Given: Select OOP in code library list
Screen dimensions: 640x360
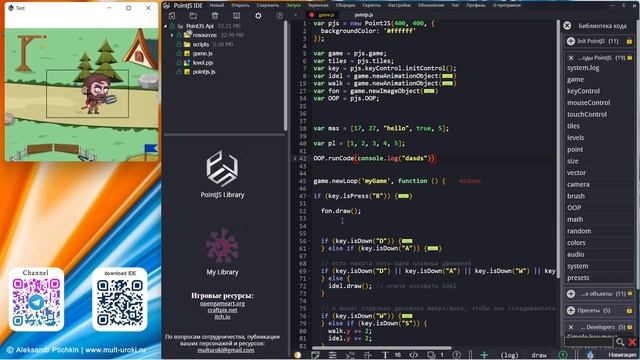Looking at the screenshot, I should (x=574, y=208).
